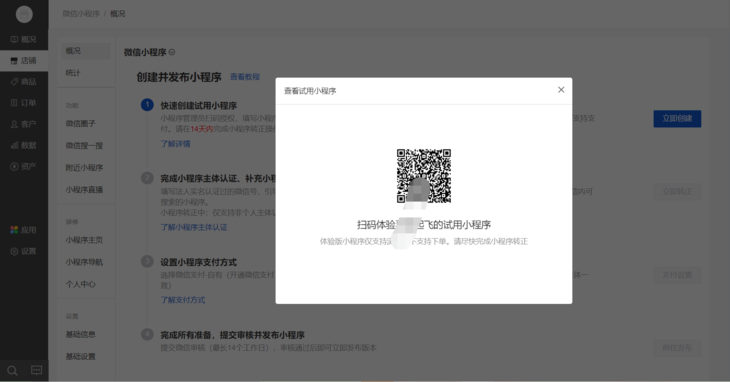The width and height of the screenshot is (730, 382).
Task: Open 应用 in the left sidebar
Action: pyautogui.click(x=24, y=230)
